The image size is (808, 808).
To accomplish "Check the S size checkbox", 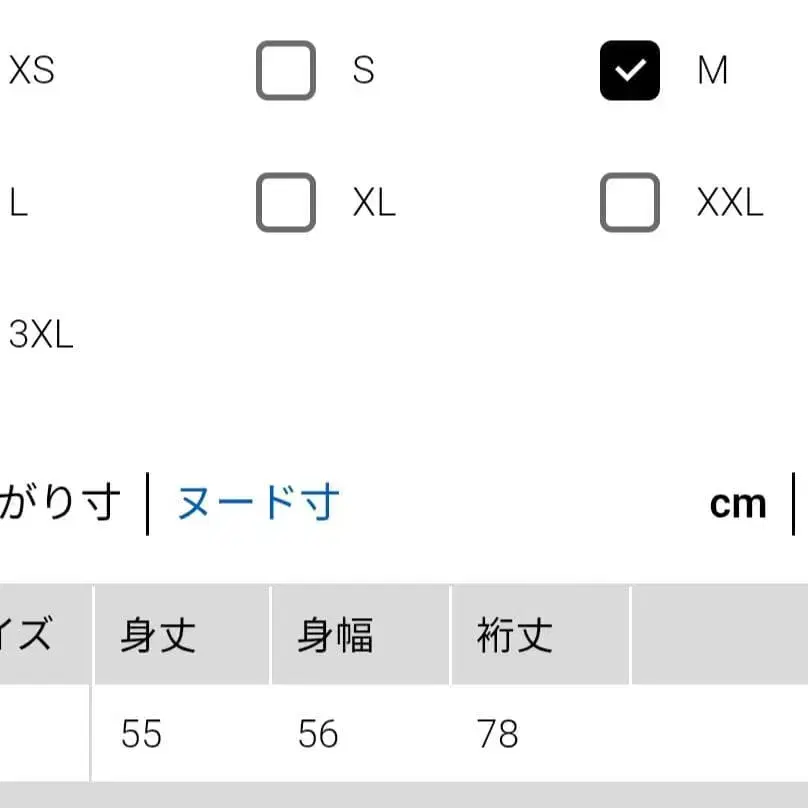I will click(284, 70).
